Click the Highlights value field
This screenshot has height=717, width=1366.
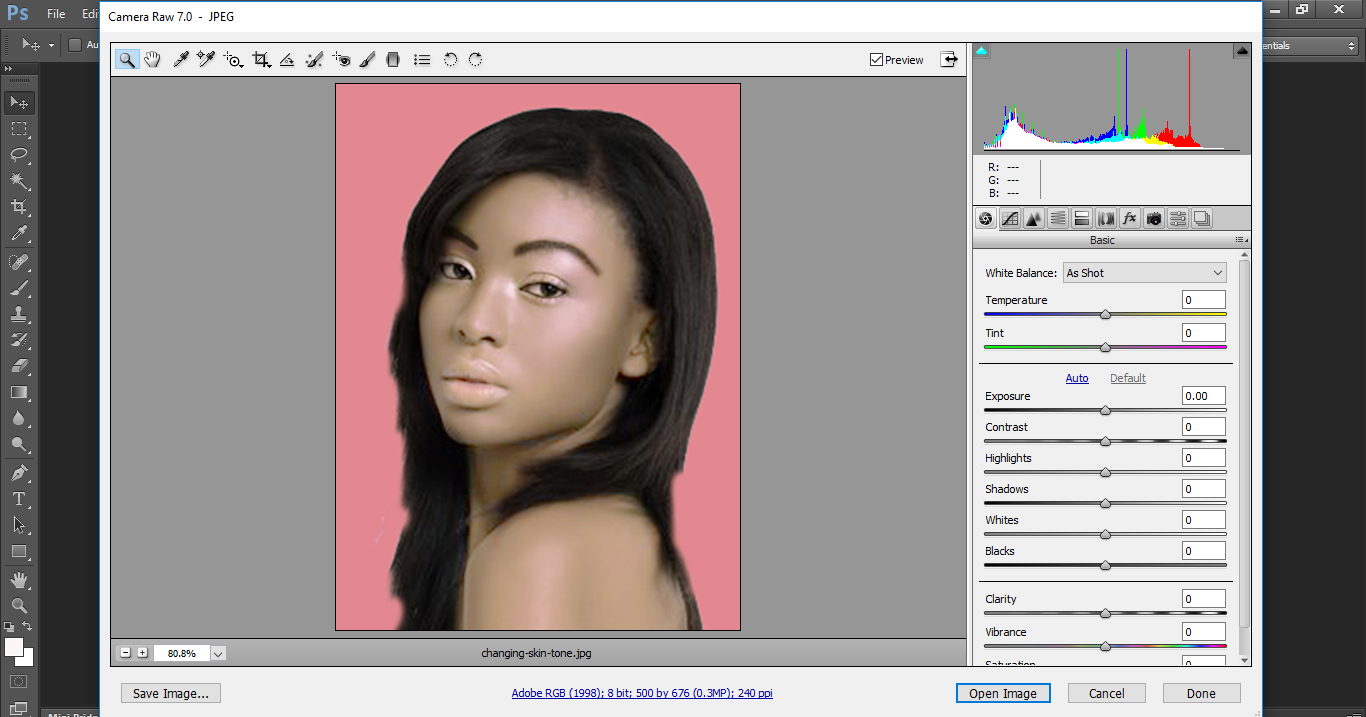(x=1203, y=458)
